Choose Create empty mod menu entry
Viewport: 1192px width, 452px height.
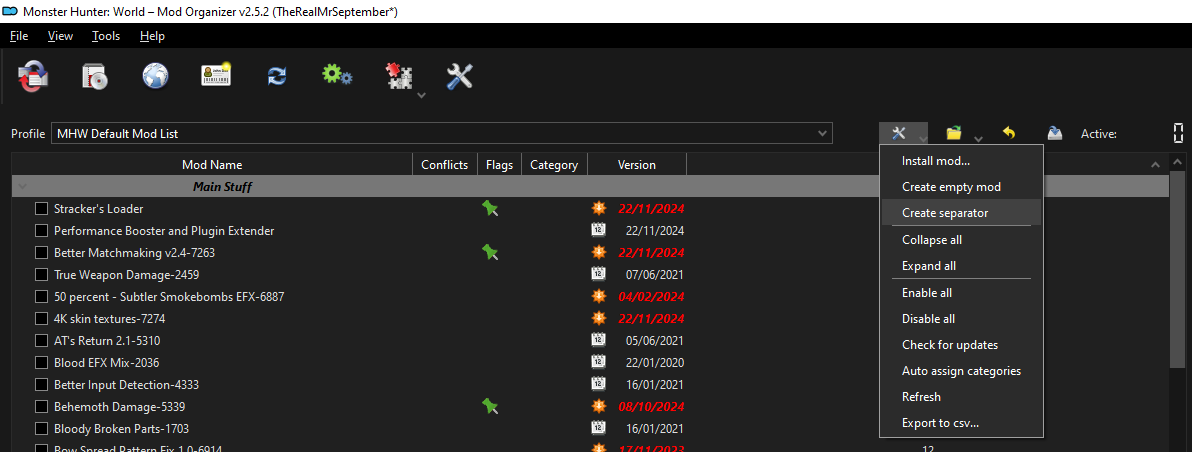click(962, 187)
